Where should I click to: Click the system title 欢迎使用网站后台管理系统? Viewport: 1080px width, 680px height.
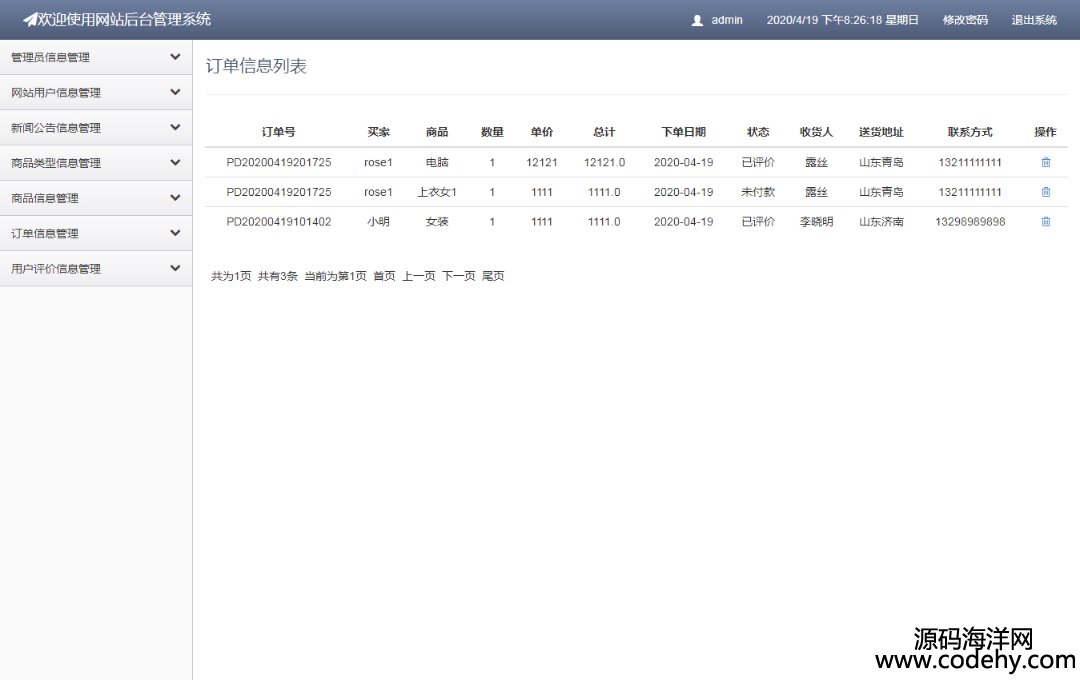(124, 20)
